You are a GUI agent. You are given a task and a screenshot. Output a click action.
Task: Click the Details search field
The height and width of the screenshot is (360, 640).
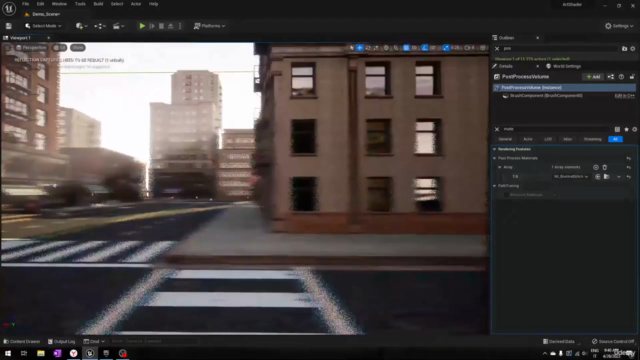[555, 129]
